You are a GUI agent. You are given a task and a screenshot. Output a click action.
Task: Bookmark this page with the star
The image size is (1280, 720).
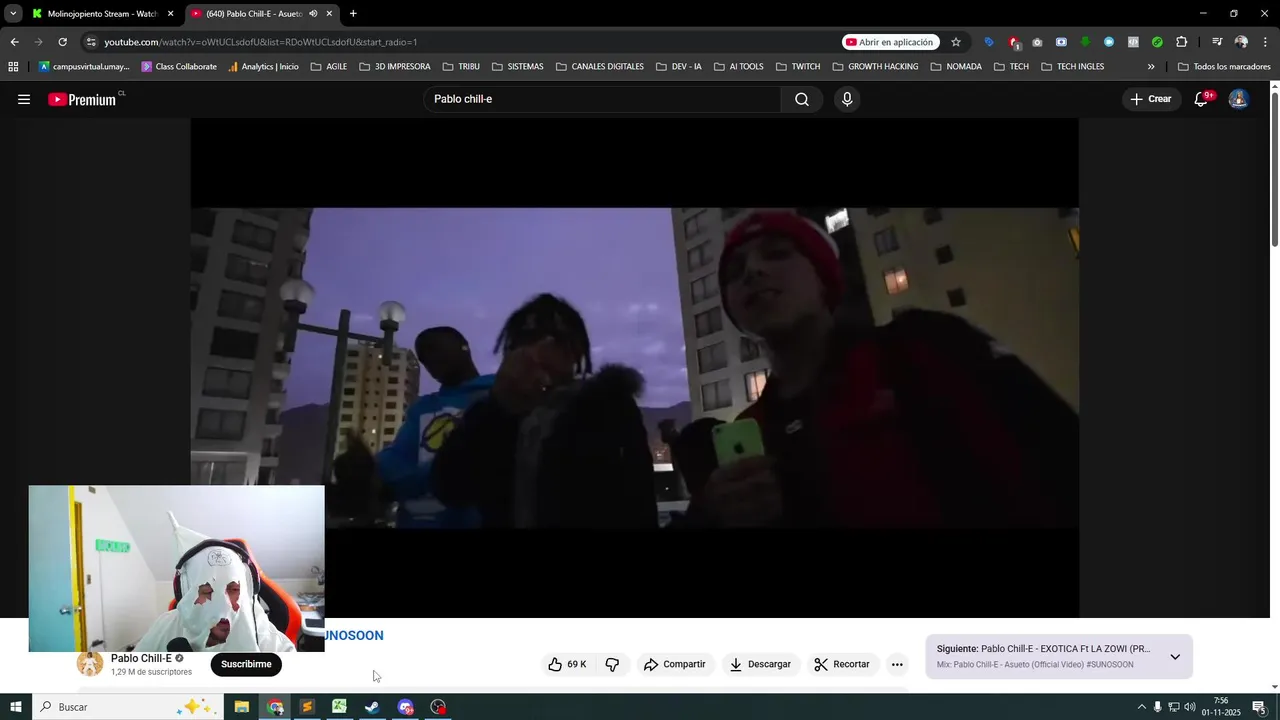tap(956, 42)
